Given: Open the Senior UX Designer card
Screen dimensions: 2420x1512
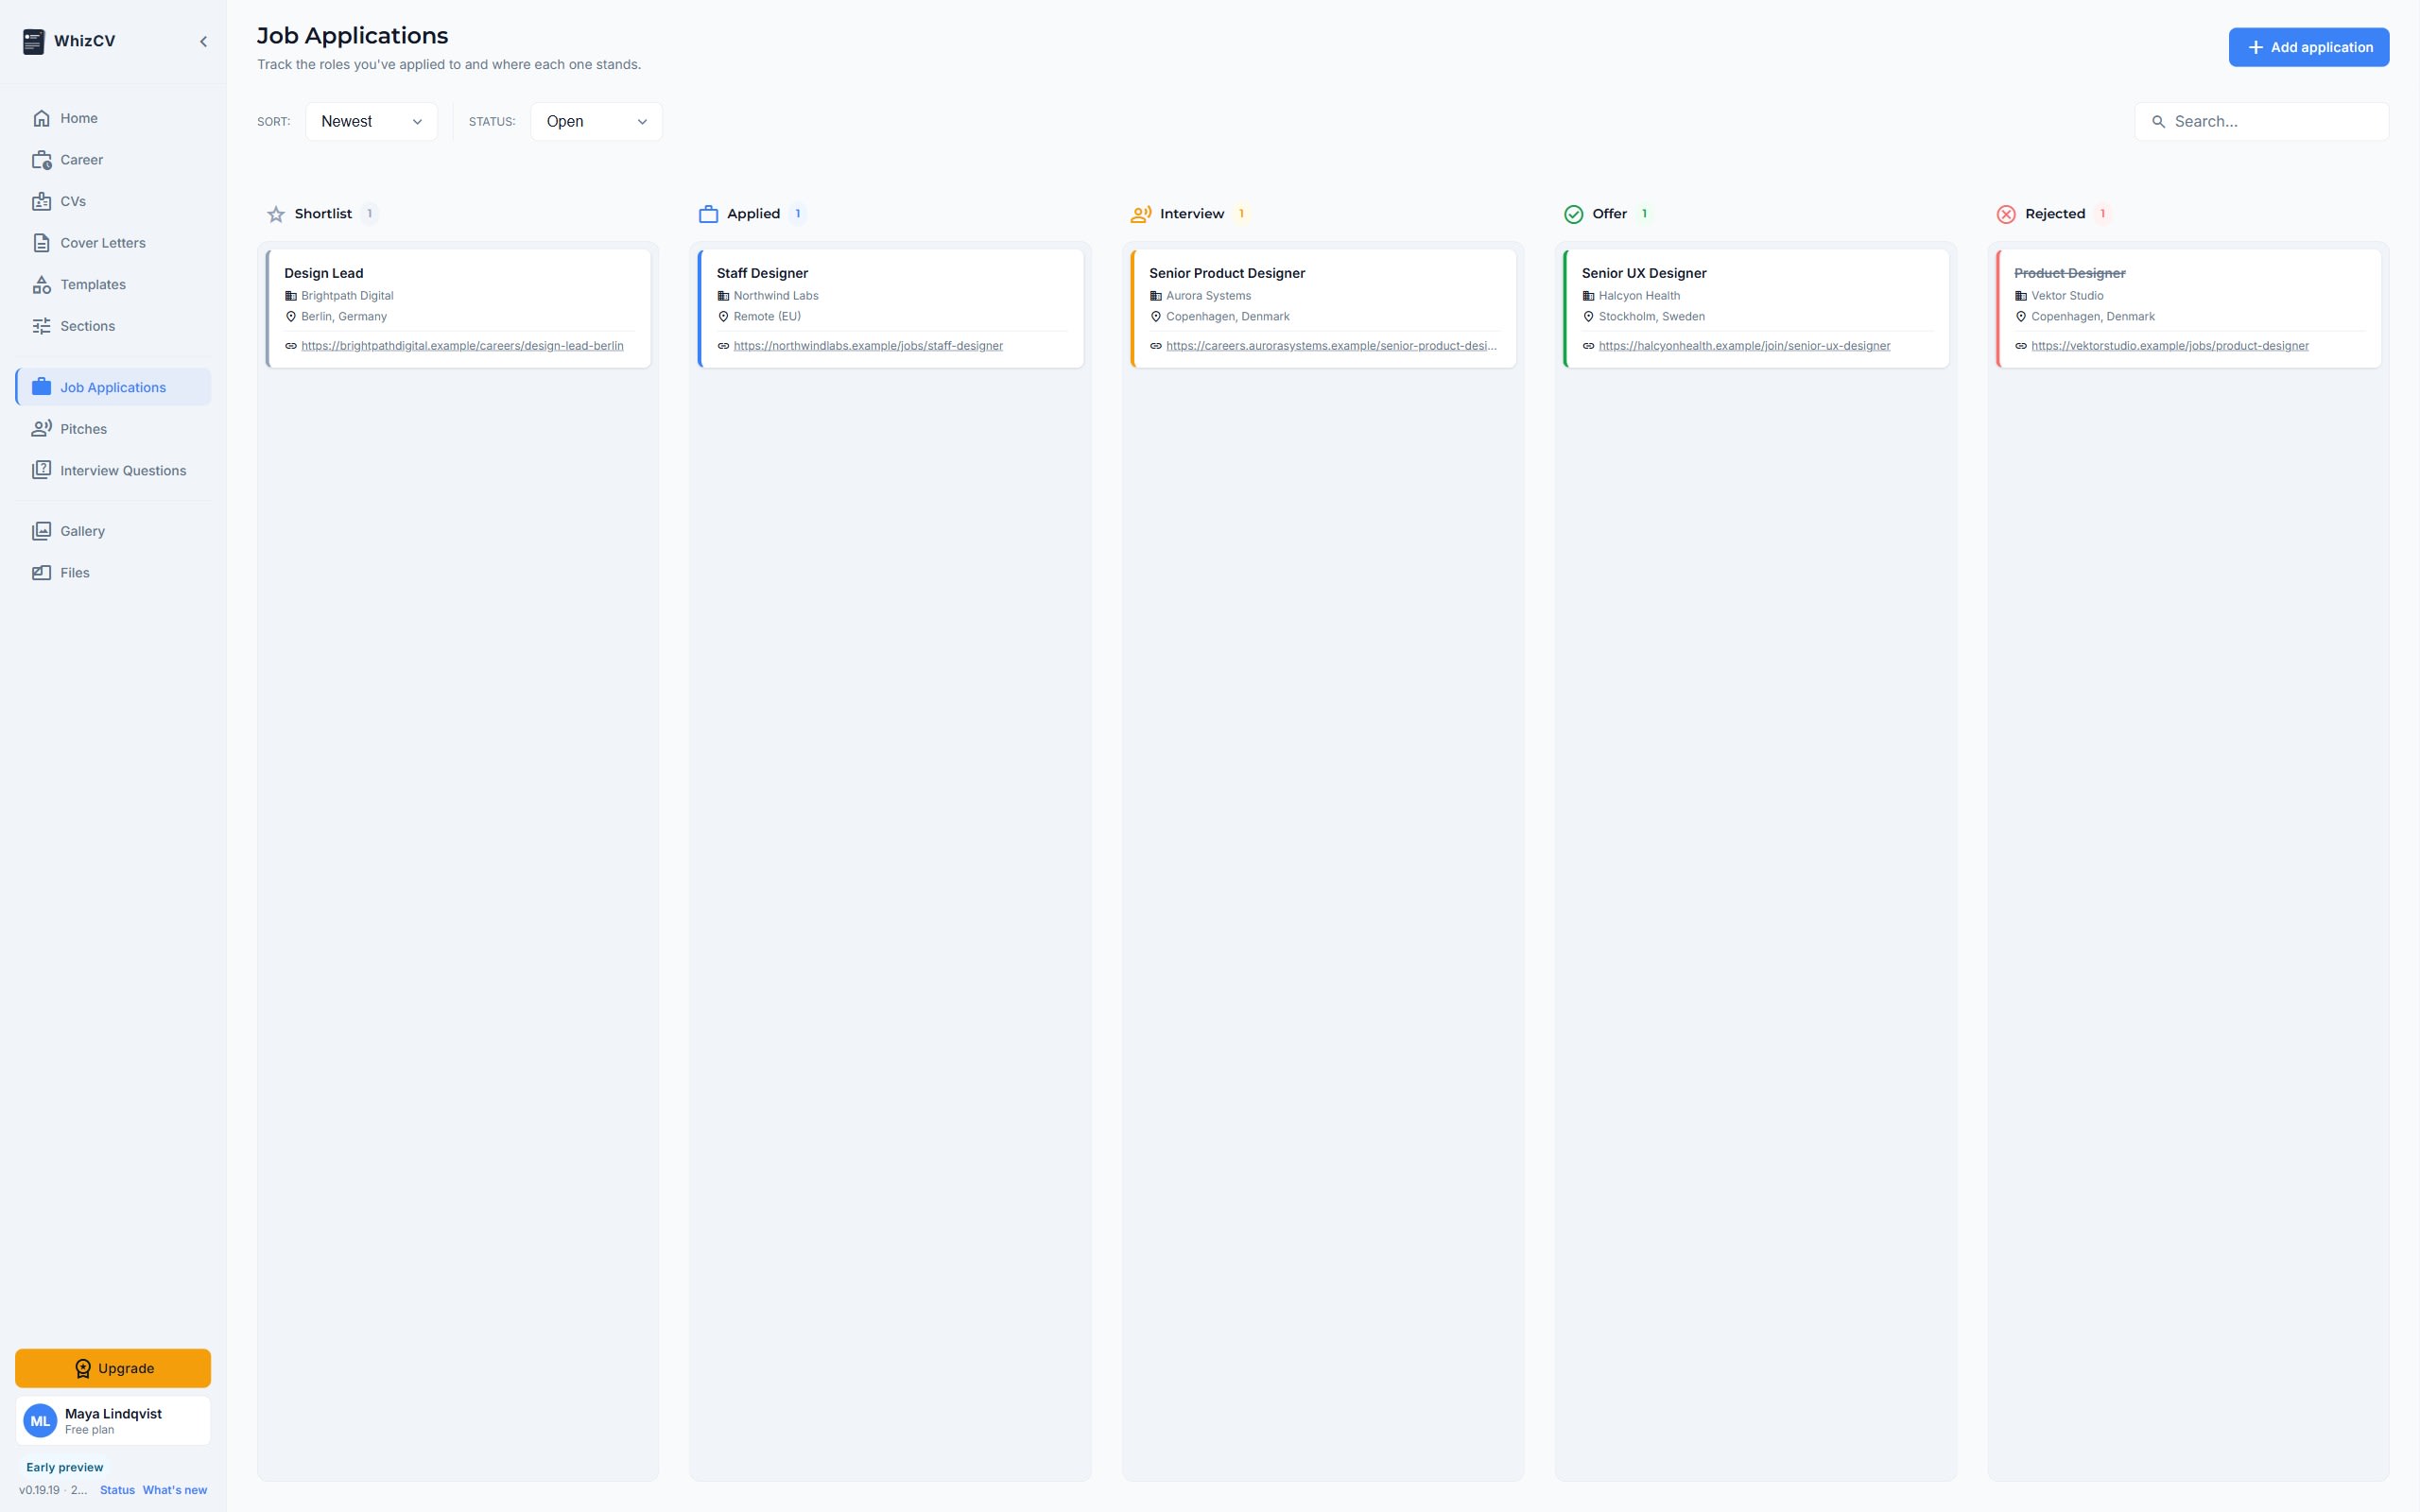Looking at the screenshot, I should click(x=1756, y=308).
